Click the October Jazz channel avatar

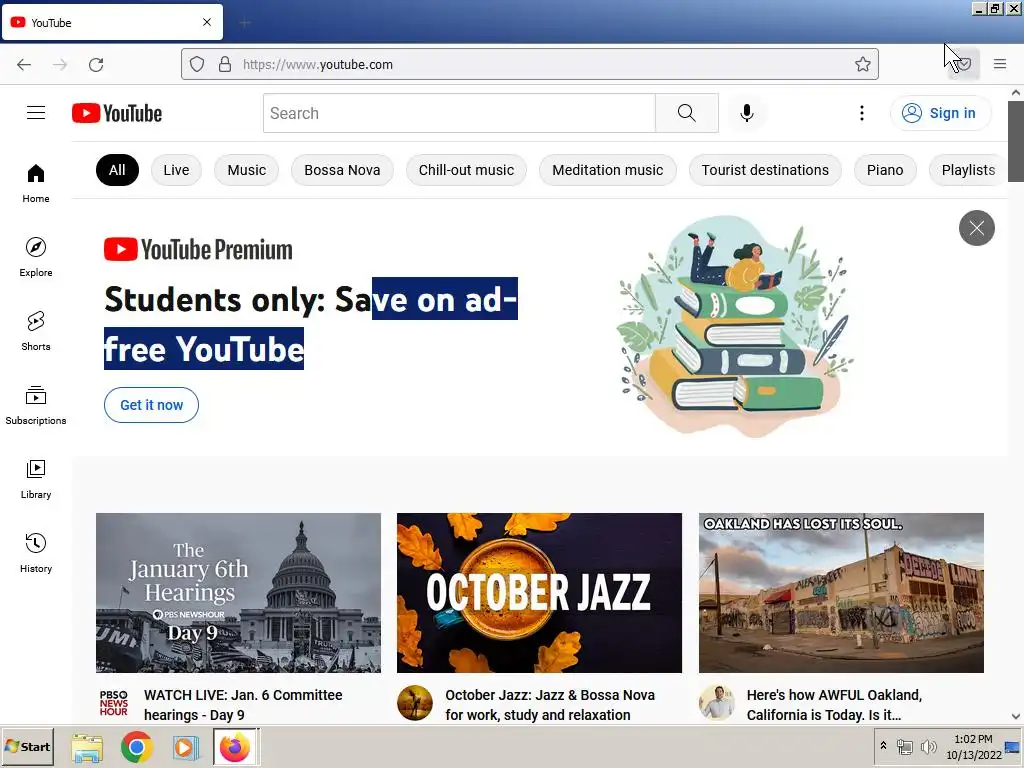pyautogui.click(x=415, y=703)
